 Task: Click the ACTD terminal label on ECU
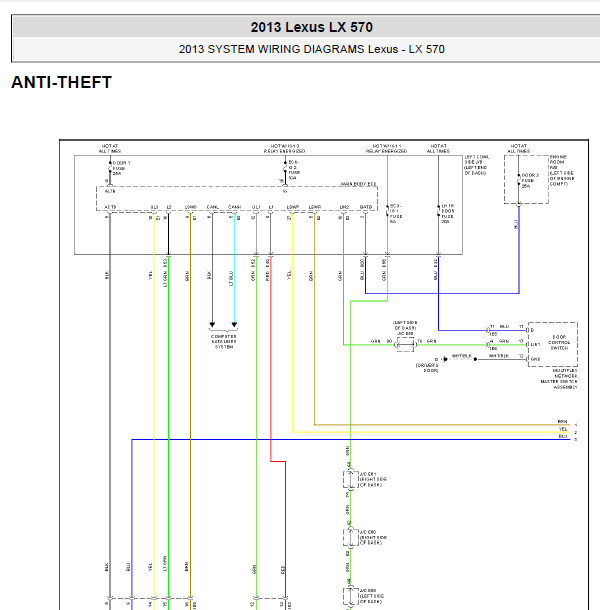pyautogui.click(x=110, y=207)
